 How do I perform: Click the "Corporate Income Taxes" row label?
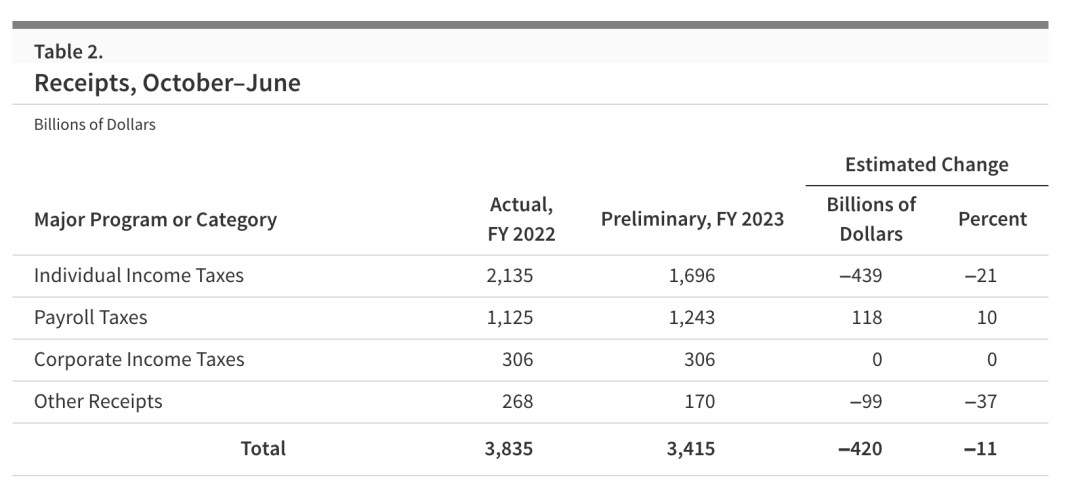pos(139,359)
